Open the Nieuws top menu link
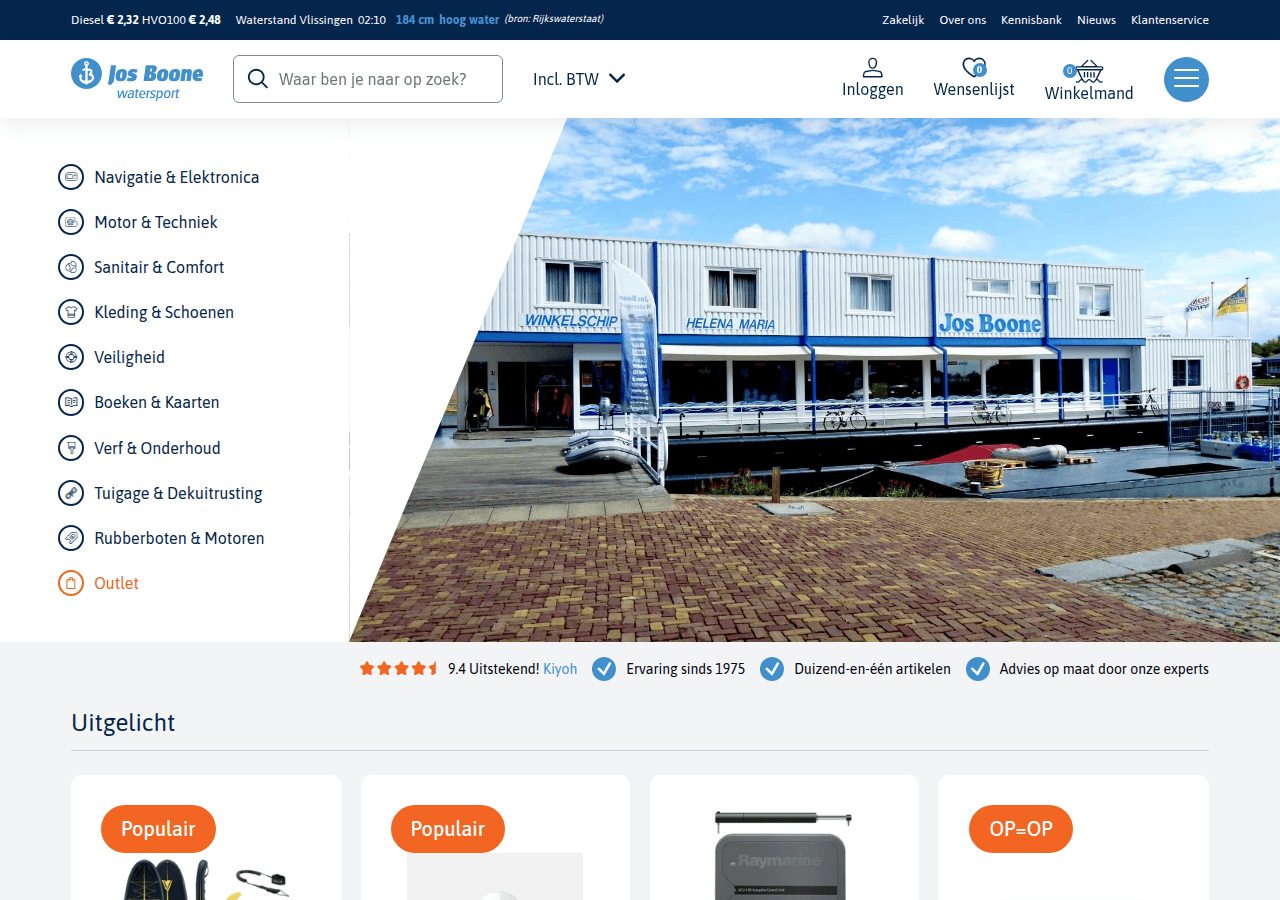Image resolution: width=1280 pixels, height=900 pixels. pyautogui.click(x=1096, y=20)
